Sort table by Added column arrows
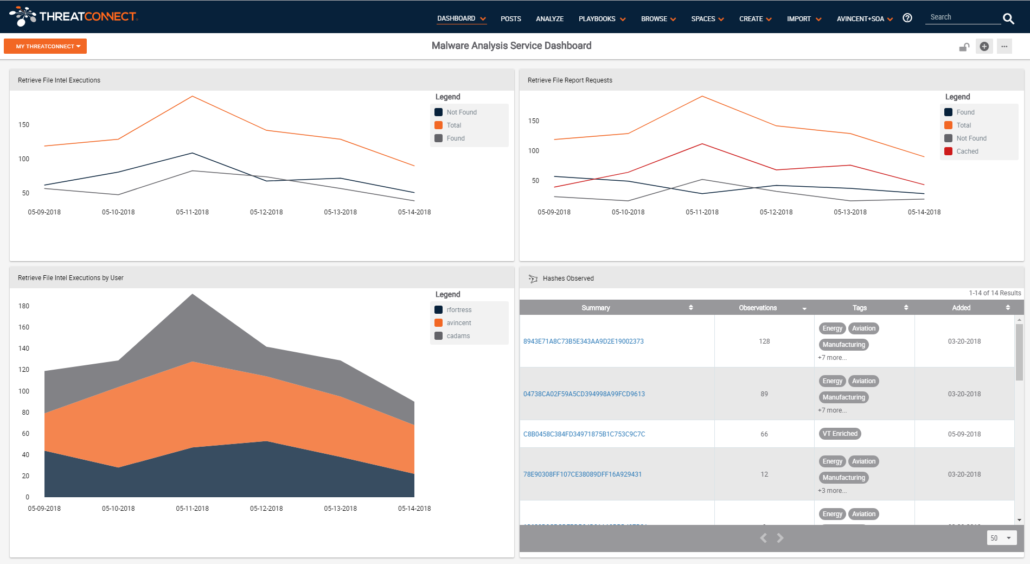This screenshot has width=1030, height=564. pos(1008,307)
